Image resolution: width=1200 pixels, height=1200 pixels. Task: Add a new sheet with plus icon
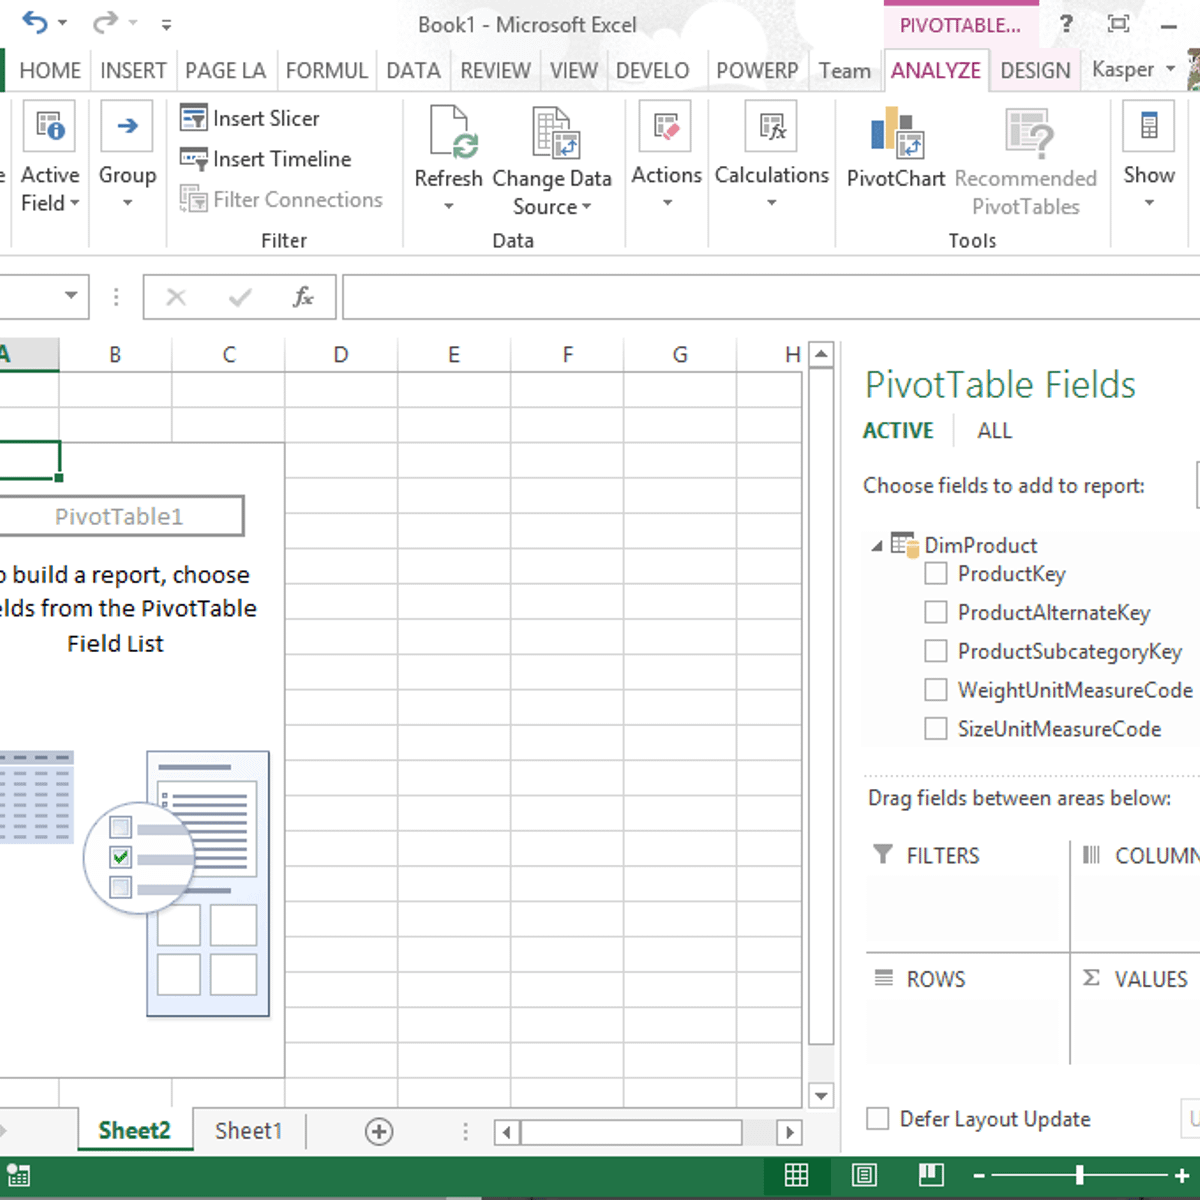click(x=379, y=1132)
